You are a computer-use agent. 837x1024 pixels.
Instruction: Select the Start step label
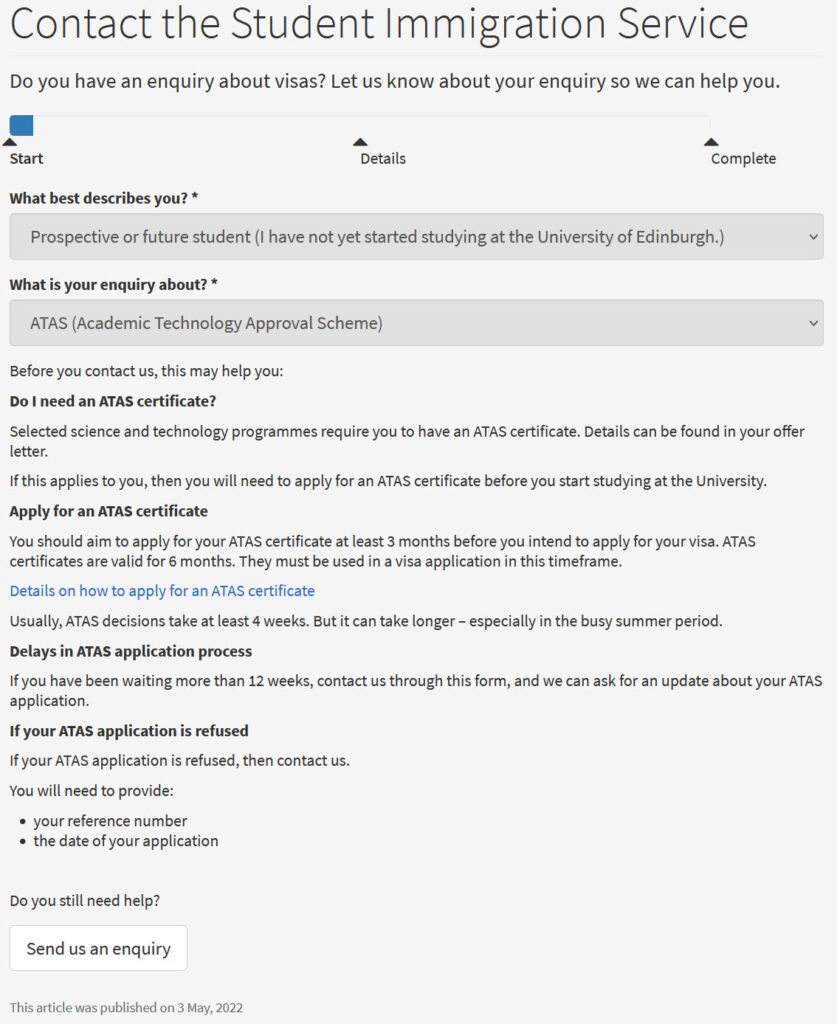point(26,158)
